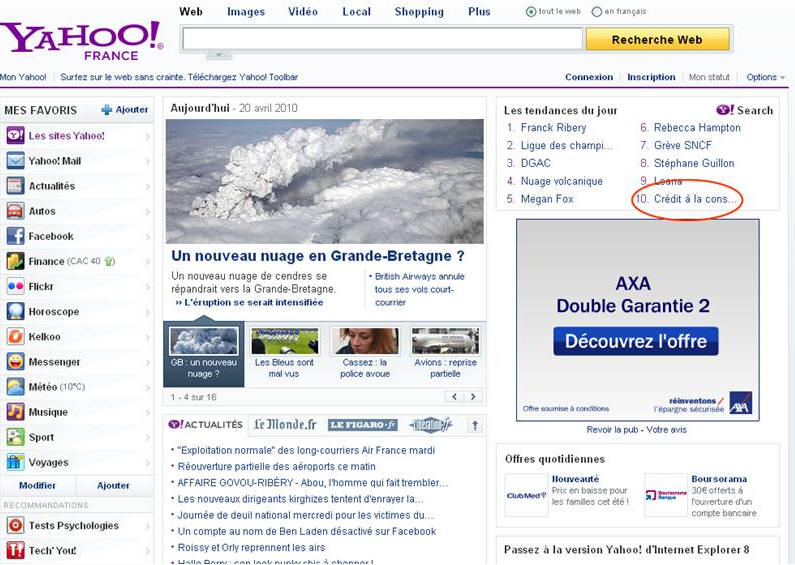This screenshot has width=795, height=565.
Task: Select the Y! Actualités news tab
Action: [x=205, y=425]
